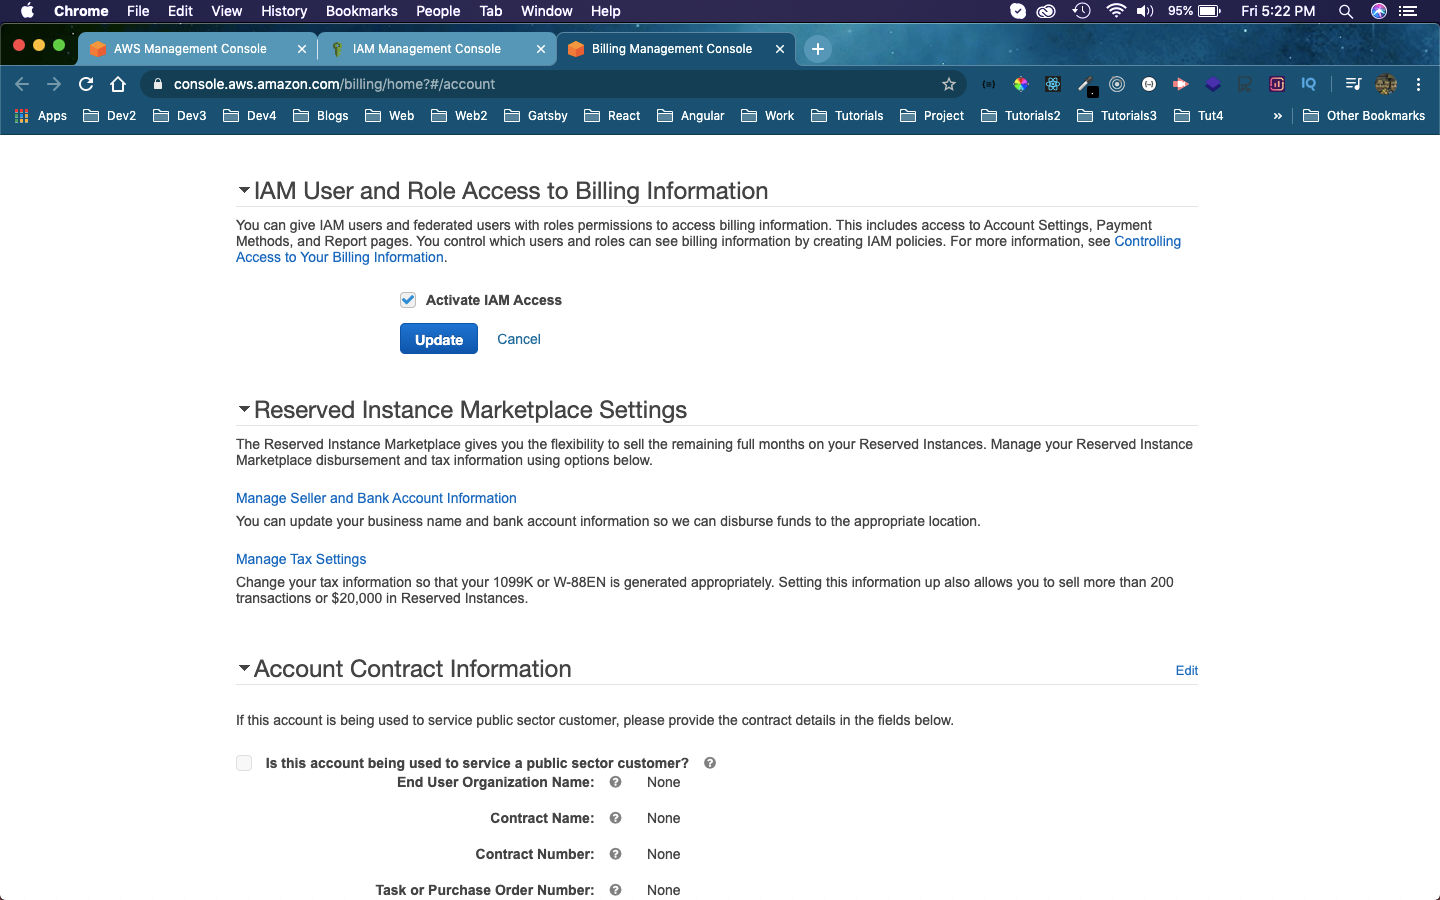Click help icon beside End User Organization Name
1440x900 pixels.
coord(616,782)
